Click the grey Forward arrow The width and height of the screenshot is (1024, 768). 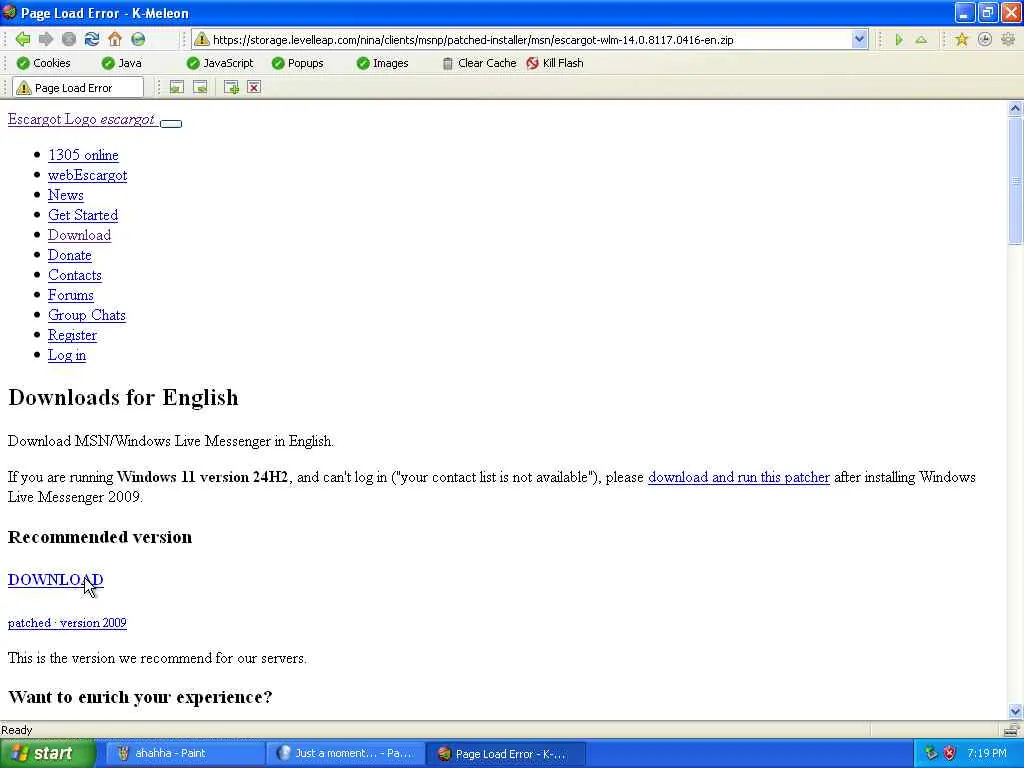(x=46, y=40)
